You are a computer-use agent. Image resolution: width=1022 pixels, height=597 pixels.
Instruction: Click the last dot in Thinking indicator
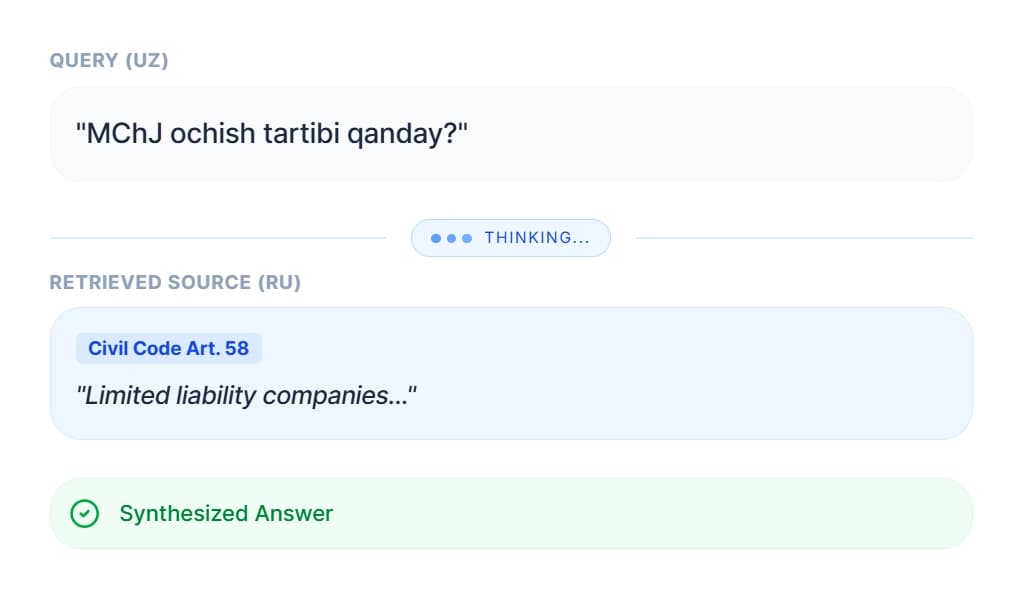(466, 239)
